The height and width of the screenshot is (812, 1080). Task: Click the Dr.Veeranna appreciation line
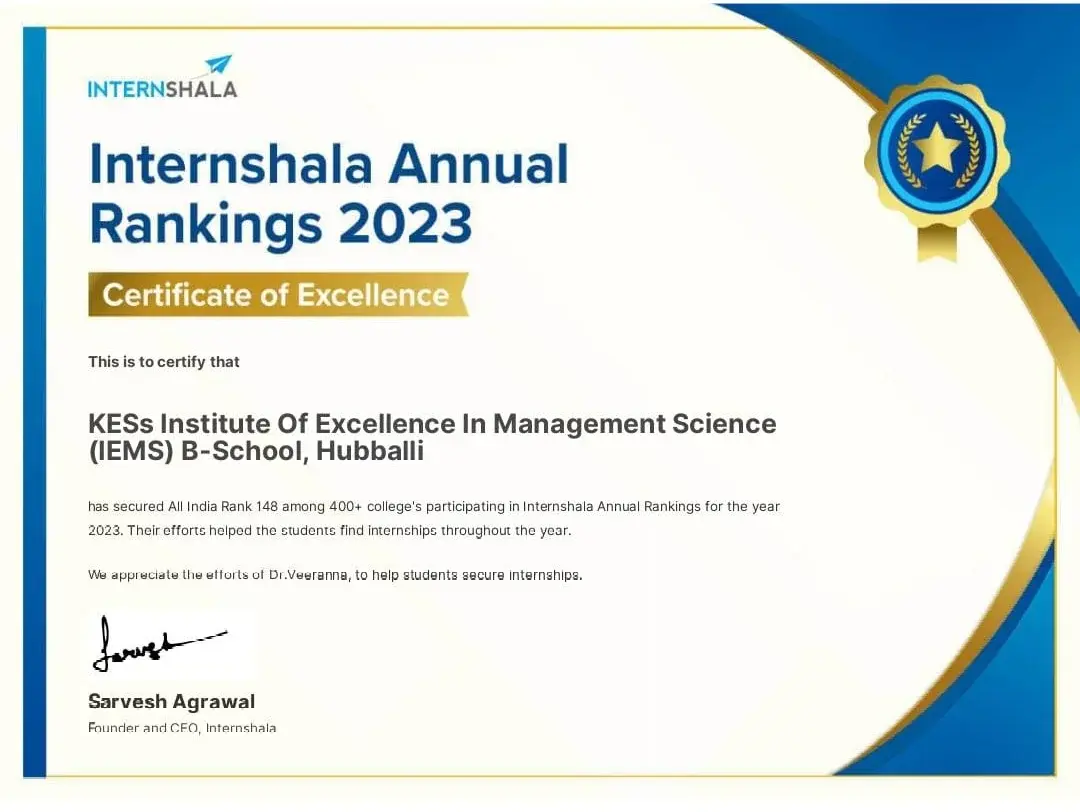[335, 574]
